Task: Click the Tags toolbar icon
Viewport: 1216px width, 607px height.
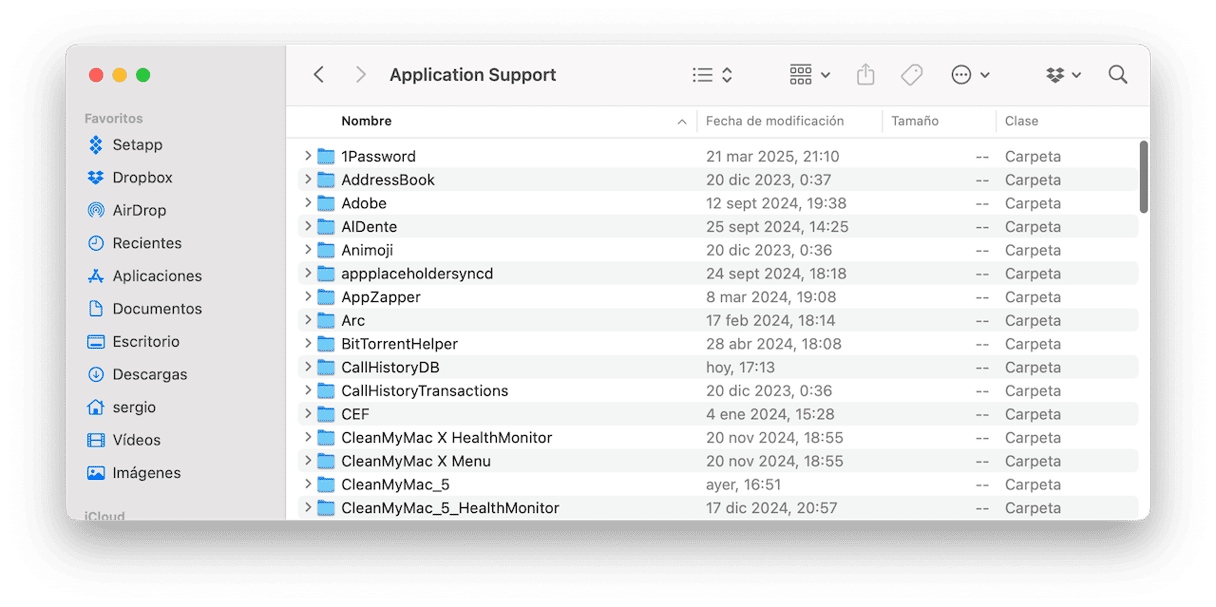Action: pos(911,75)
